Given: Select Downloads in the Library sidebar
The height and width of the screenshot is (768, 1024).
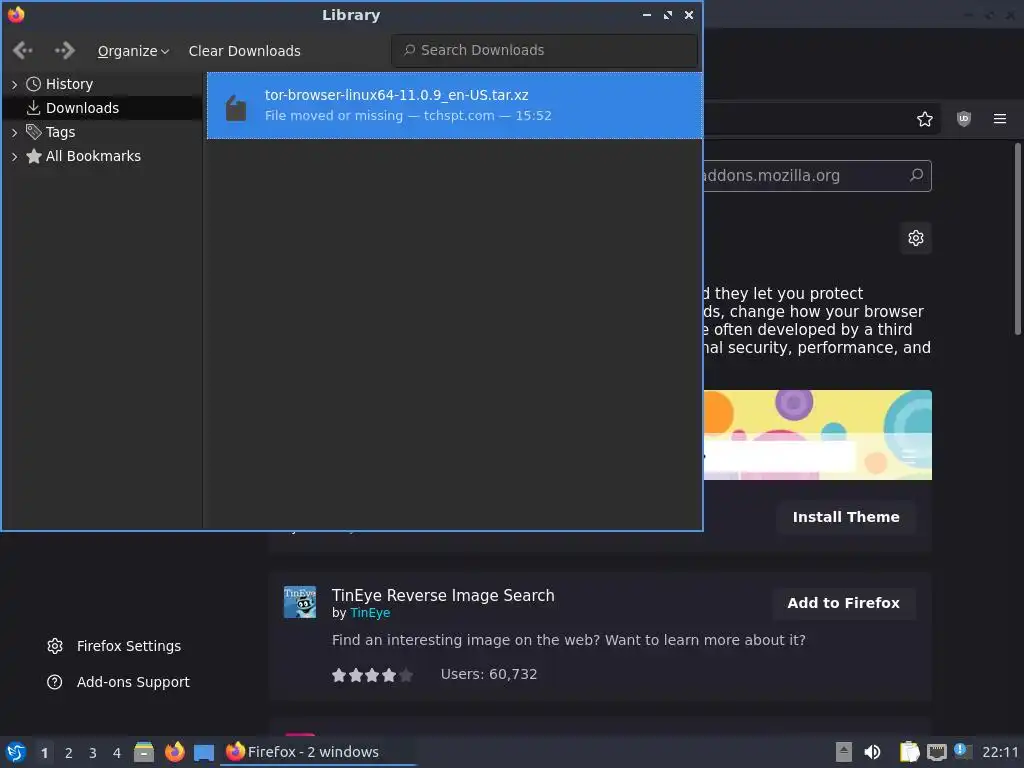Looking at the screenshot, I should (x=82, y=108).
